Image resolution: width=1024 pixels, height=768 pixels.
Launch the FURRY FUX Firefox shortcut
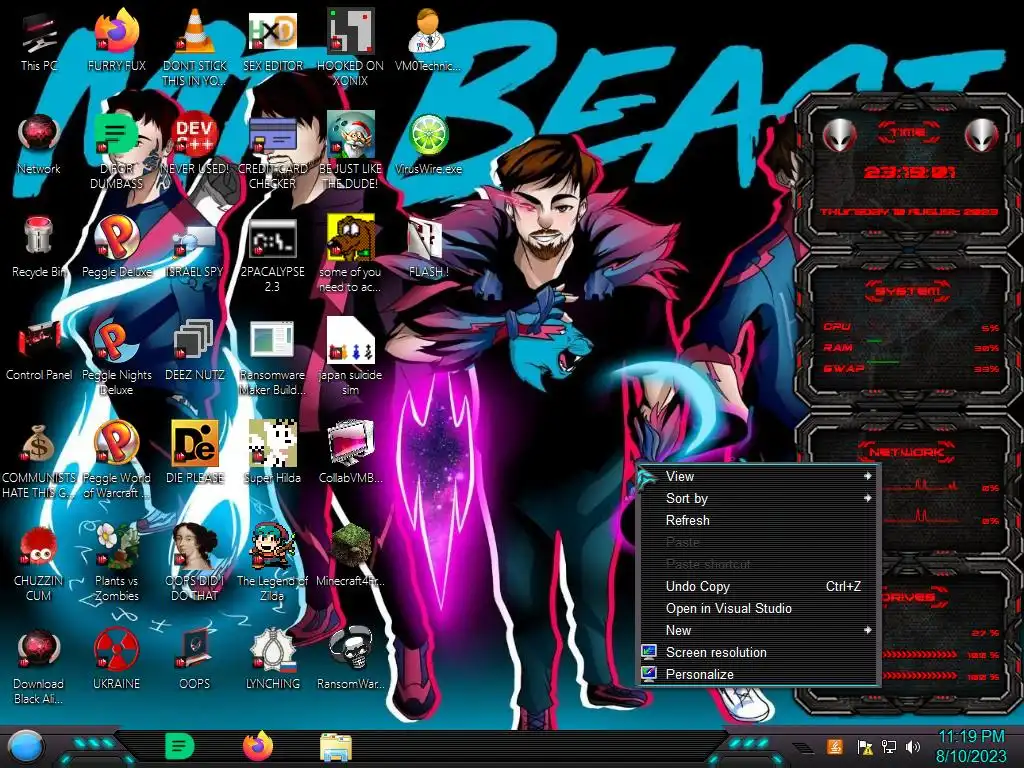pyautogui.click(x=116, y=41)
